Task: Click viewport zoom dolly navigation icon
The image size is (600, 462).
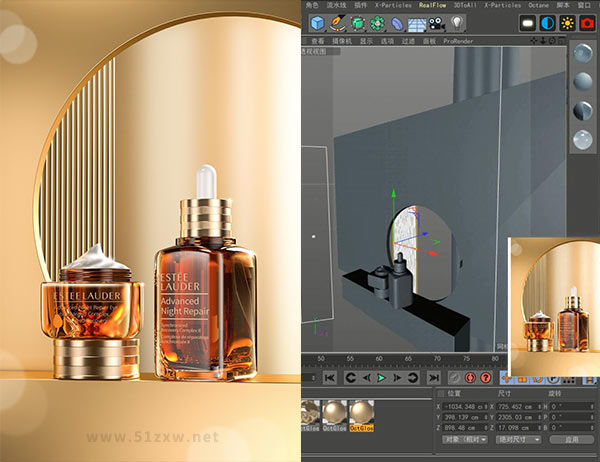Action: click(x=543, y=41)
